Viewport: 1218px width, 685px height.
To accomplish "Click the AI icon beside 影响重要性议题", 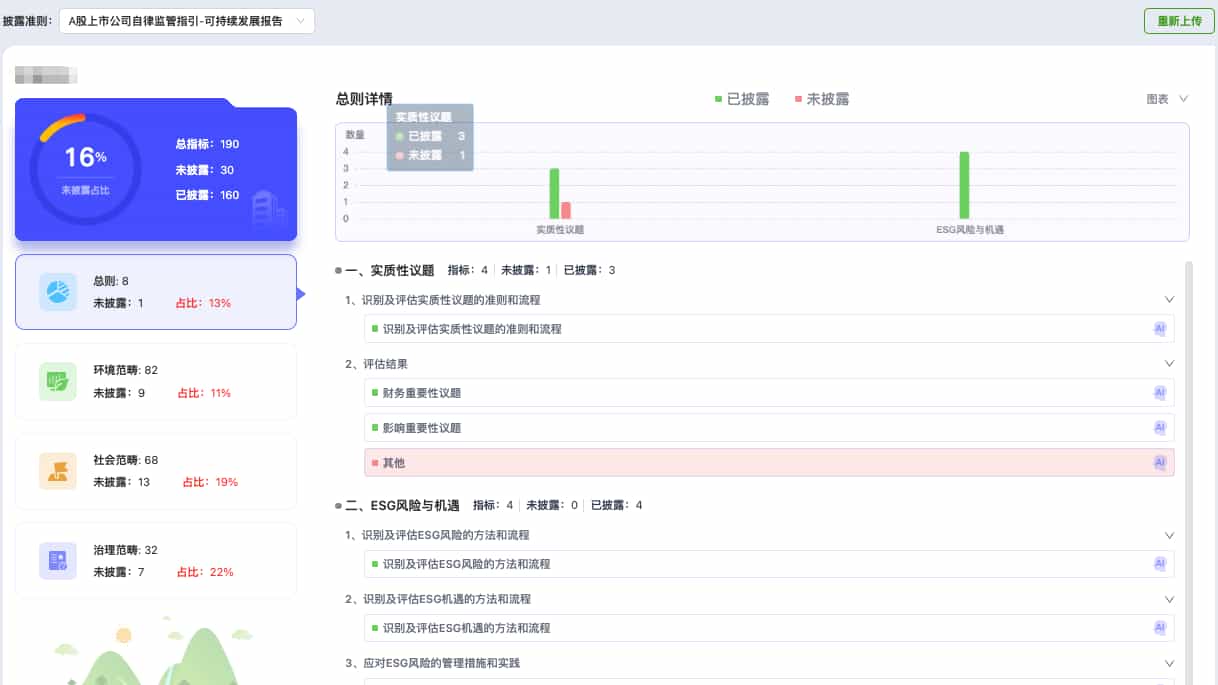I will [1160, 427].
